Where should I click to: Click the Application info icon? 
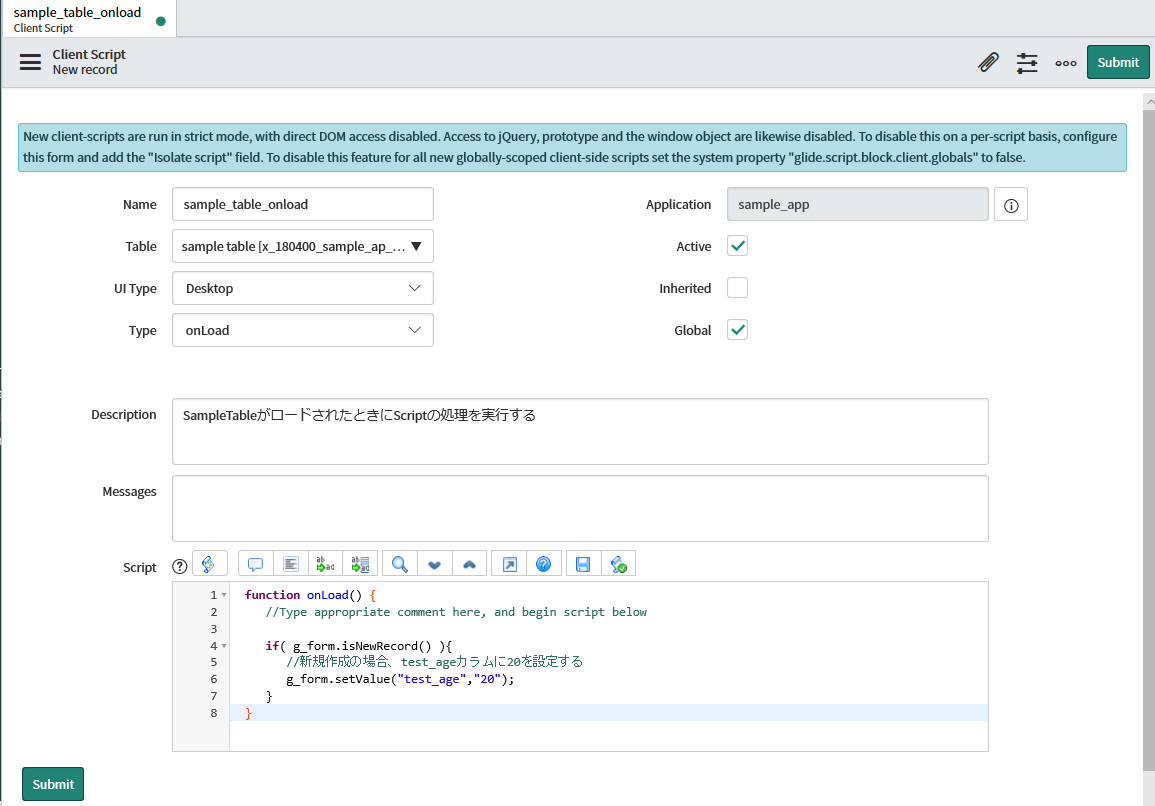click(1011, 205)
